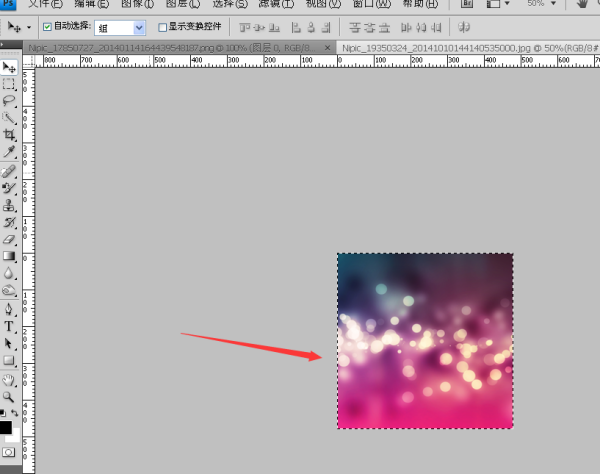Viewport: 600px width, 474px height.
Task: Open the 文件(F) menu
Action: click(x=46, y=4)
